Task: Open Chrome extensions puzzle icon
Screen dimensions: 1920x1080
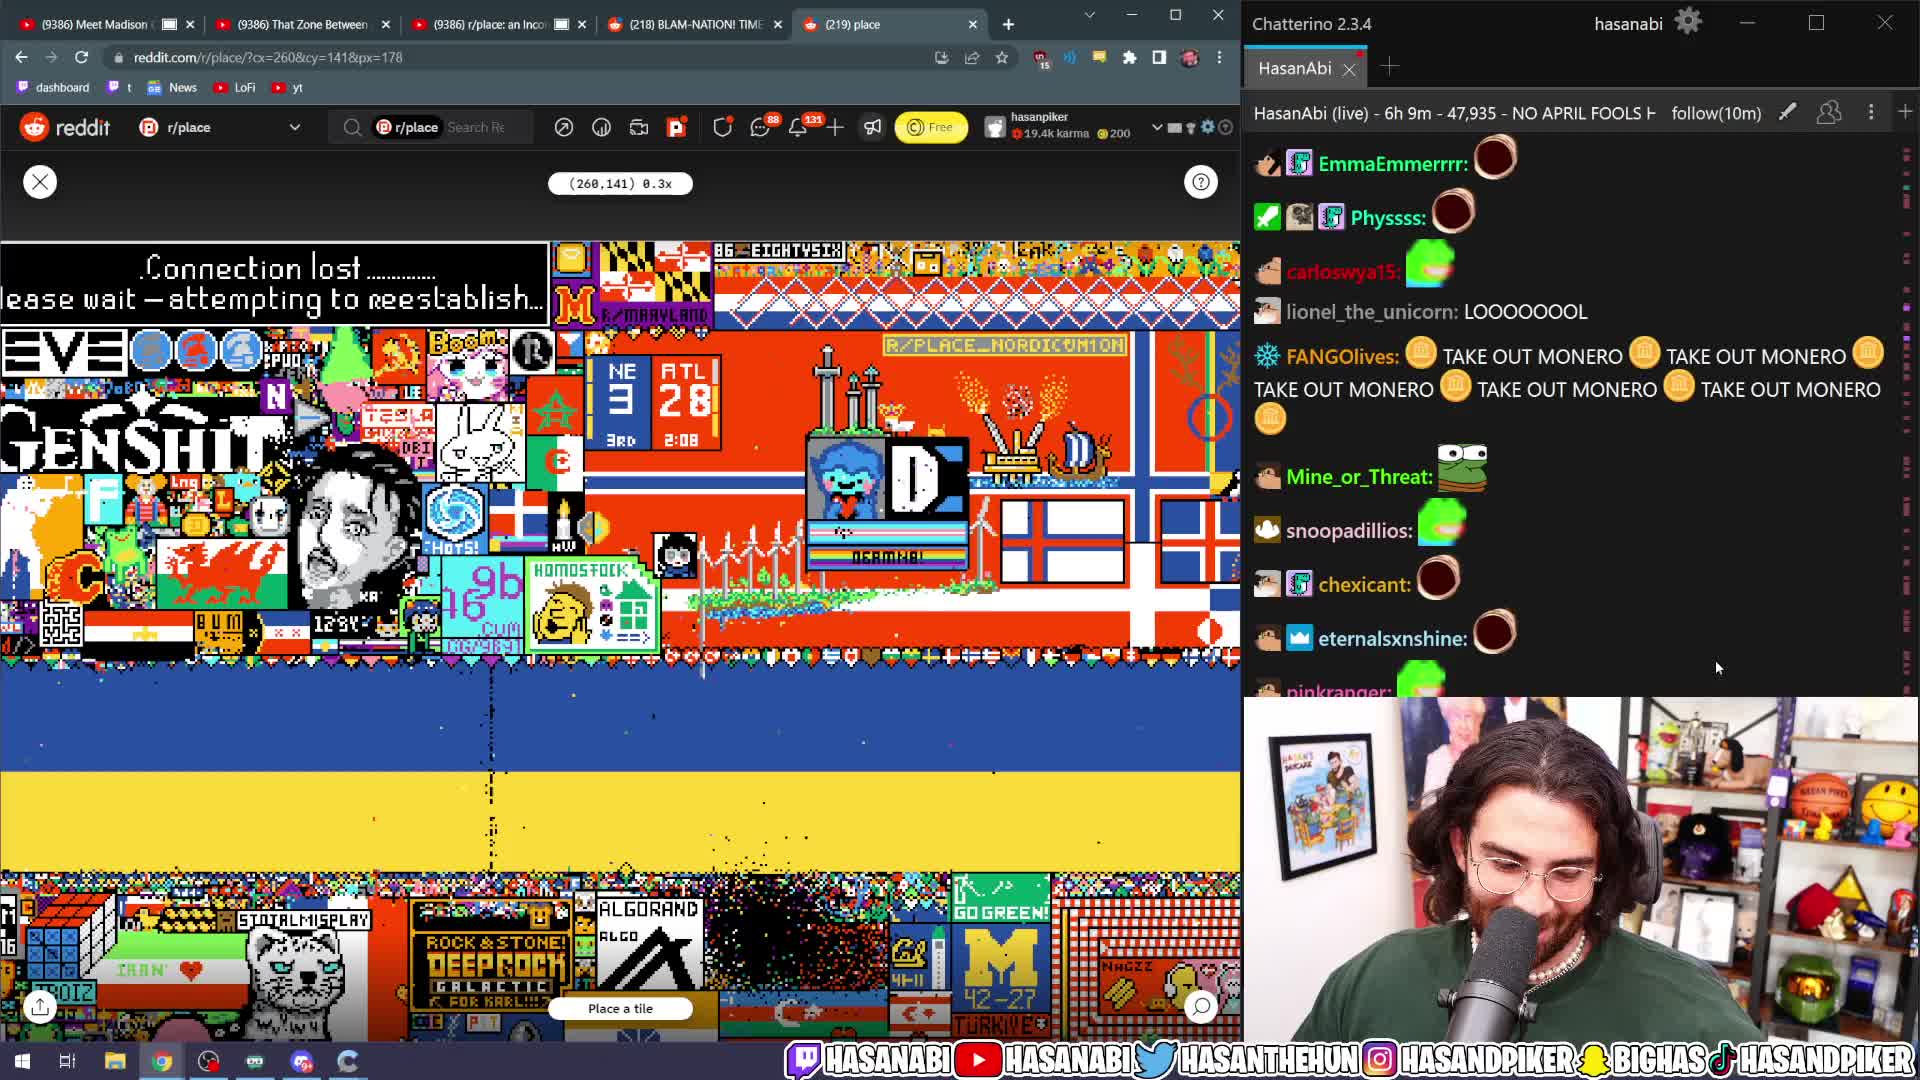Action: [x=1130, y=58]
